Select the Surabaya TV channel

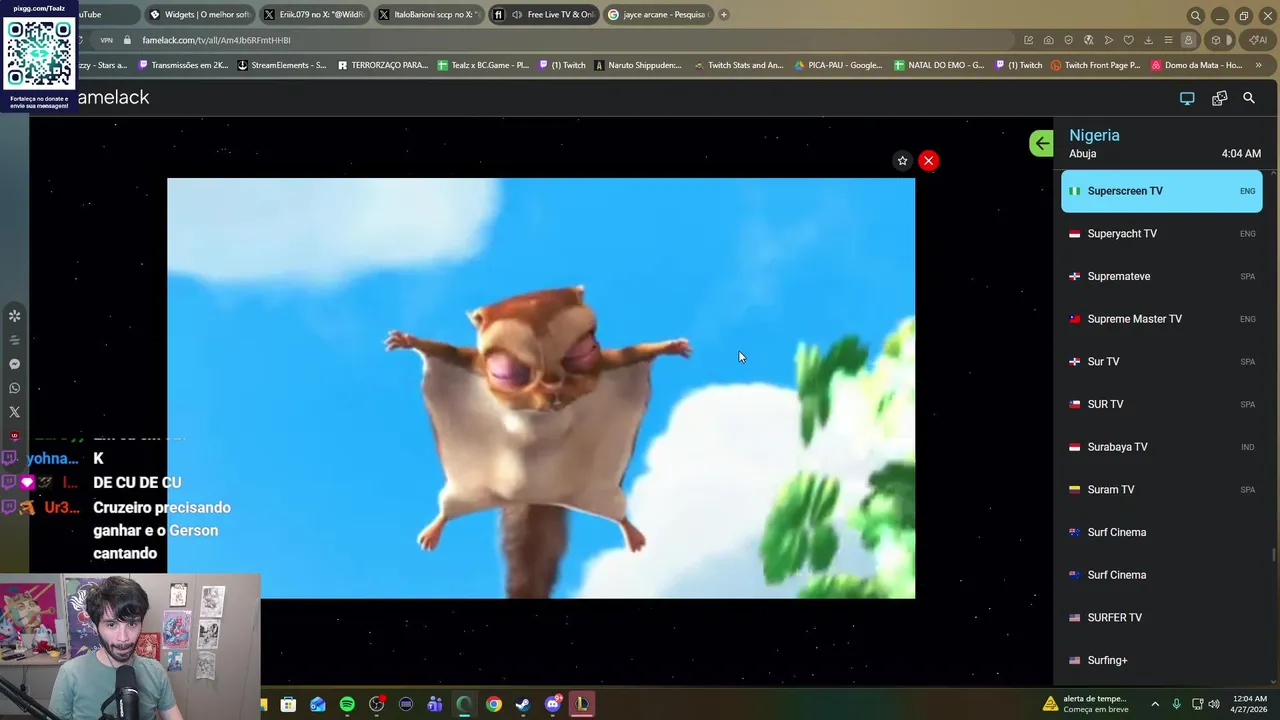coord(1162,447)
